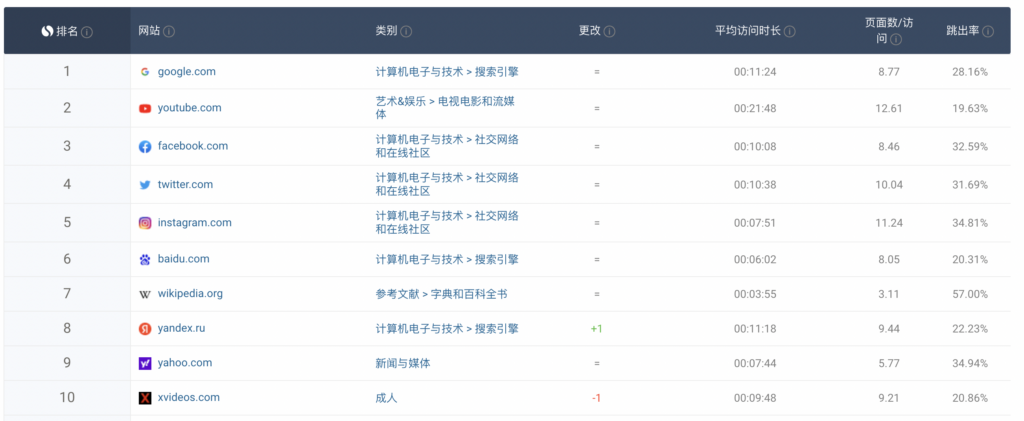This screenshot has height=421, width=1024.
Task: Click the 平均访问时长 column header label
Action: point(748,31)
